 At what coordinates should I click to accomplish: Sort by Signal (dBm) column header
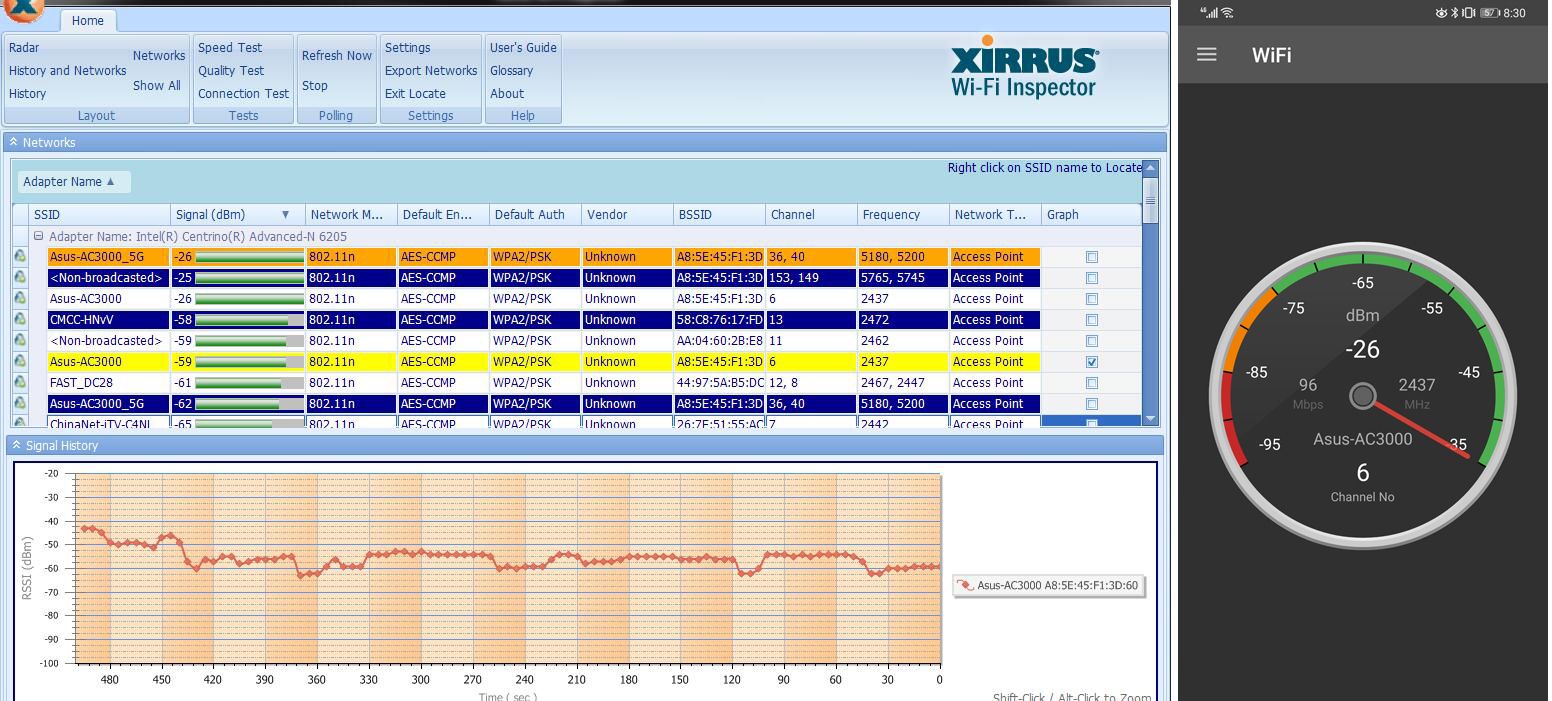click(237, 215)
